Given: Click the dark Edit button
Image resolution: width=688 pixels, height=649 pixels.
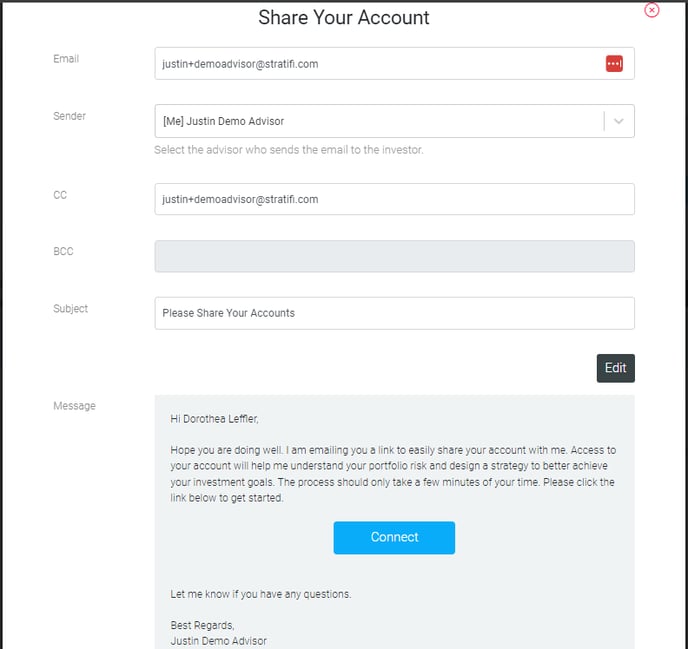Looking at the screenshot, I should point(615,368).
